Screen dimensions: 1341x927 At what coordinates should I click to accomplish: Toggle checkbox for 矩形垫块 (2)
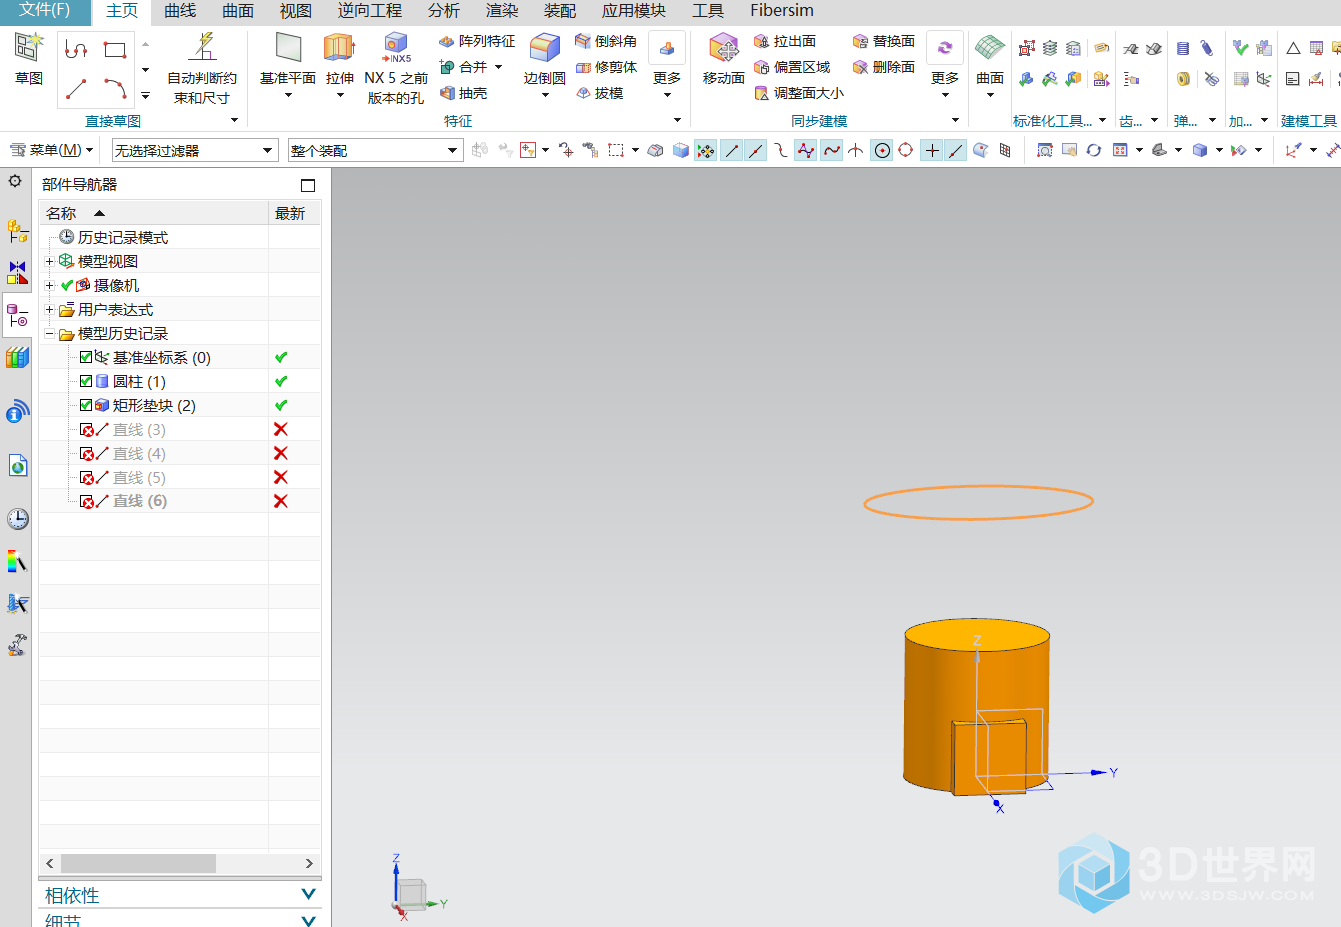86,405
